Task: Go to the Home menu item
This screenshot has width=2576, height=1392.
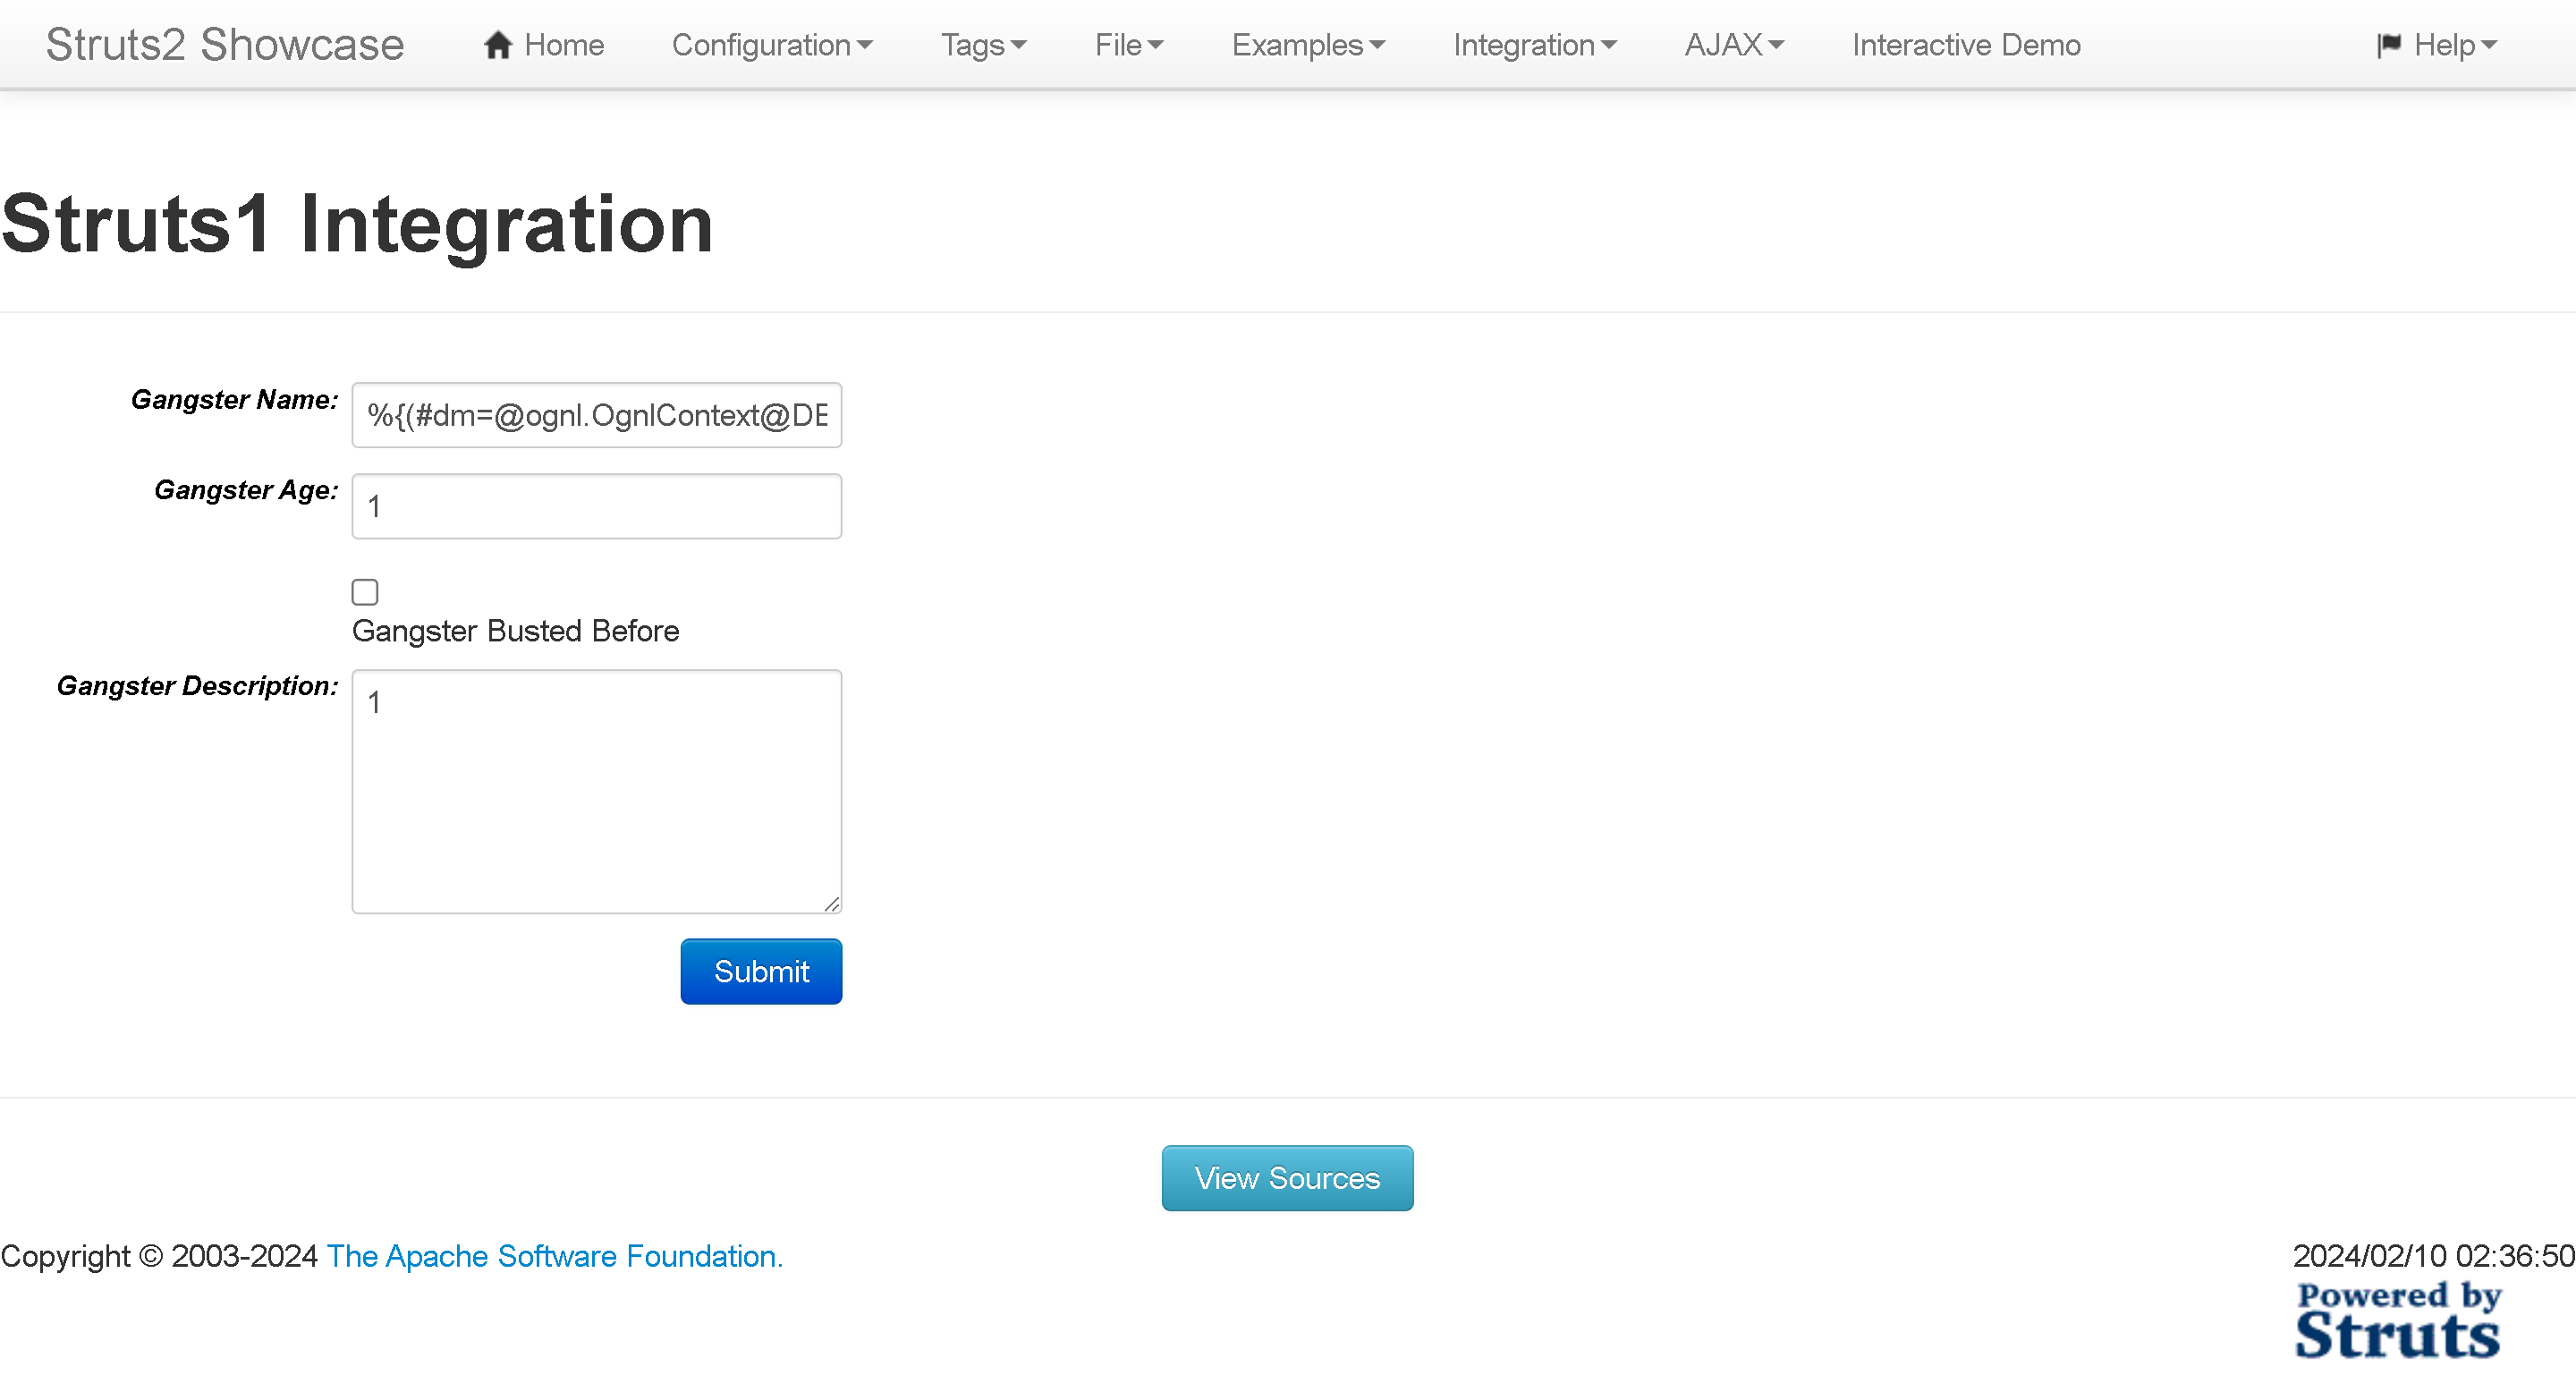Action: click(563, 45)
